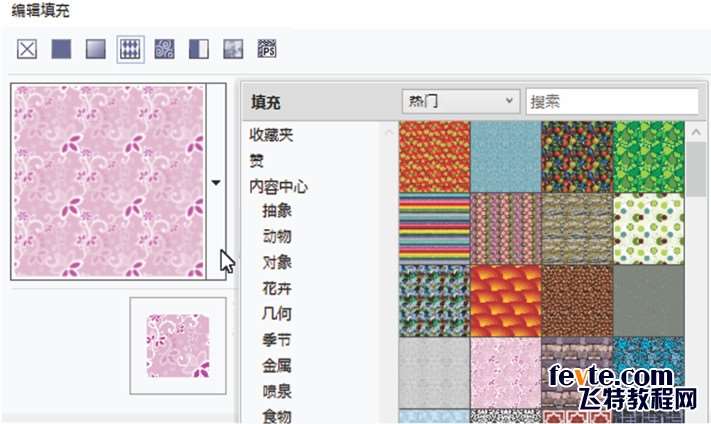Pick the 几何 category
This screenshot has height=424, width=711.
(x=277, y=313)
